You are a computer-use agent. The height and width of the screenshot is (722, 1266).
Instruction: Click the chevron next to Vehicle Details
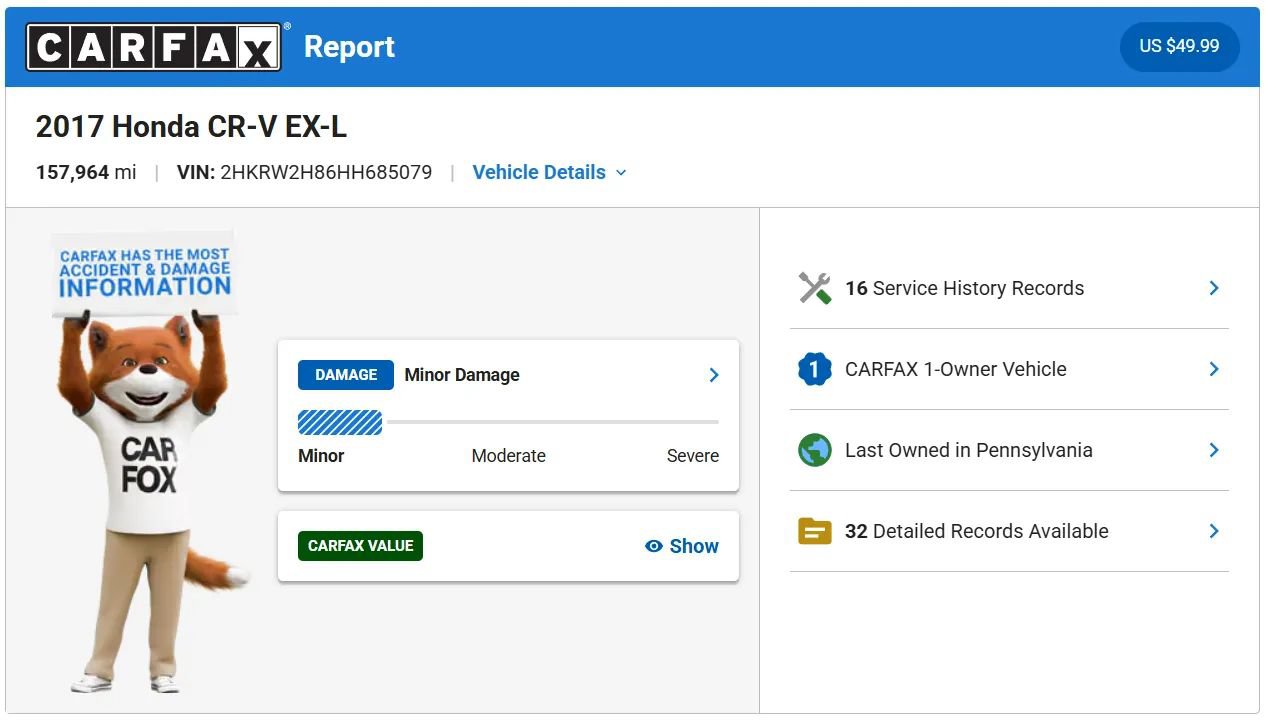pos(621,173)
